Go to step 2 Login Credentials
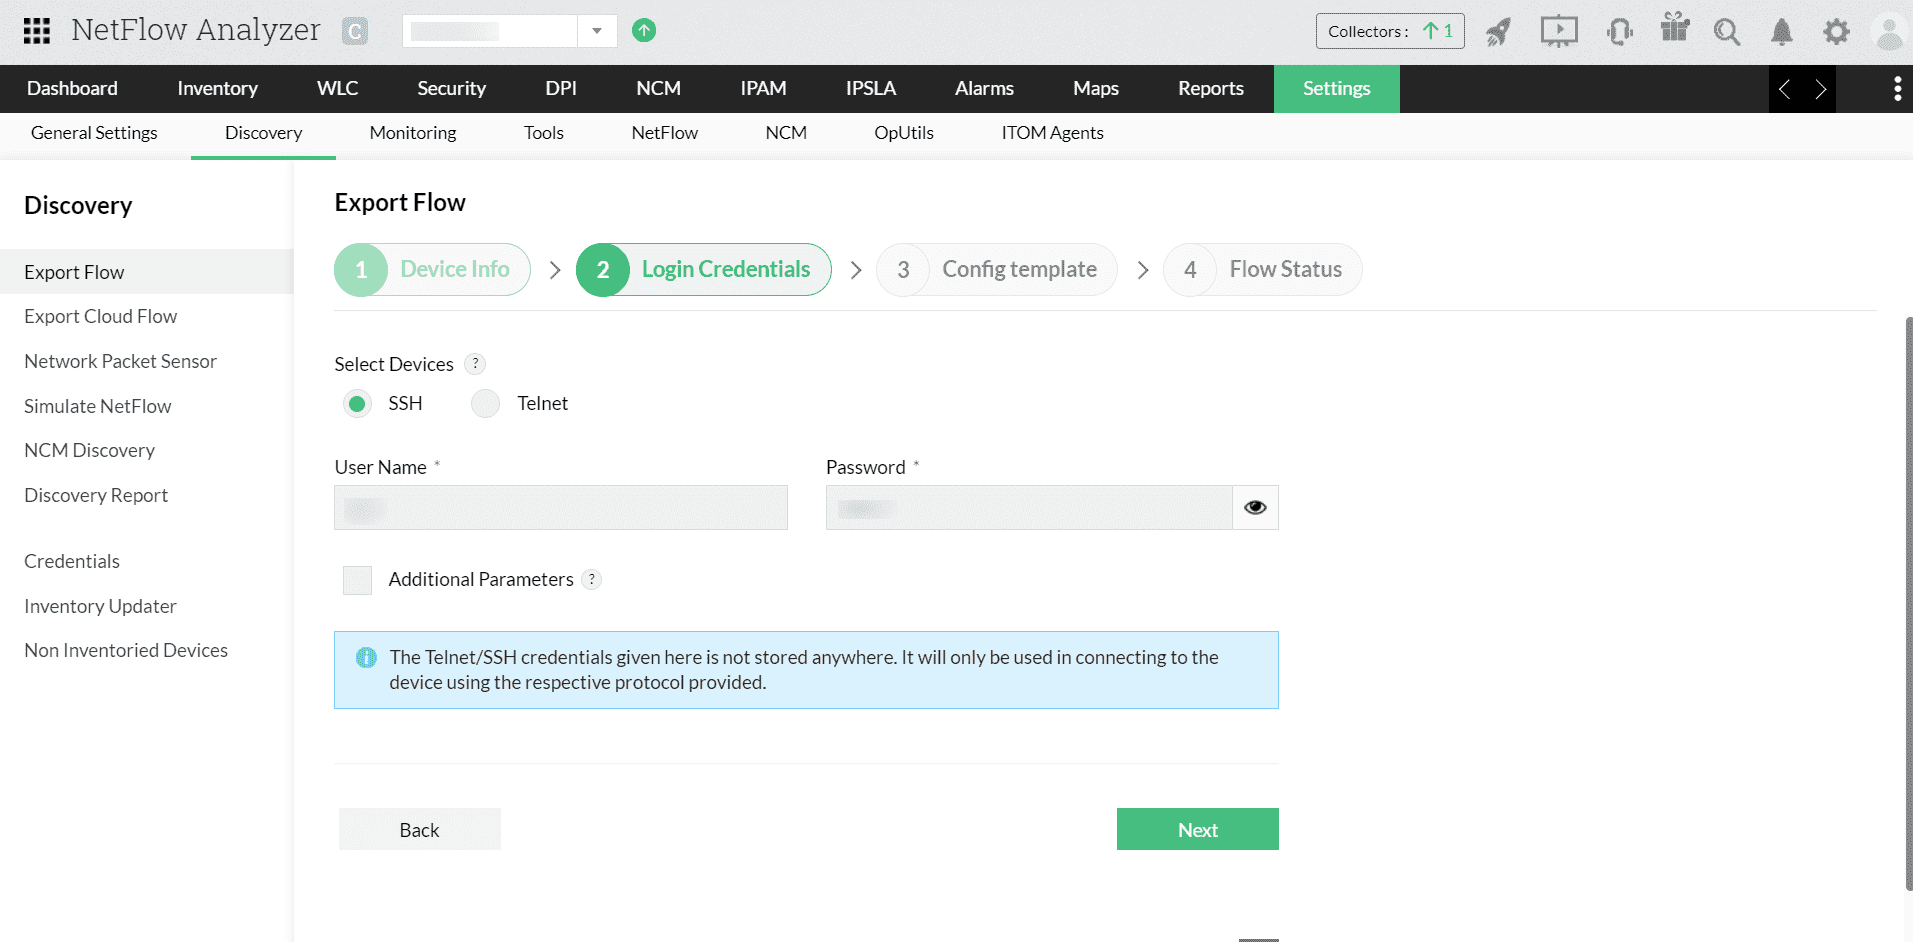The width and height of the screenshot is (1913, 942). pyautogui.click(x=704, y=270)
